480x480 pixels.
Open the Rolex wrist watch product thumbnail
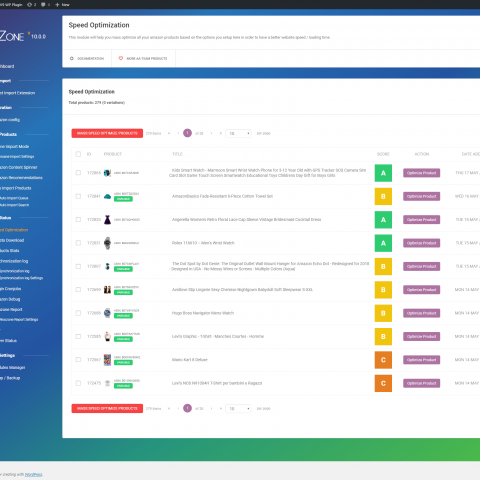(107, 243)
